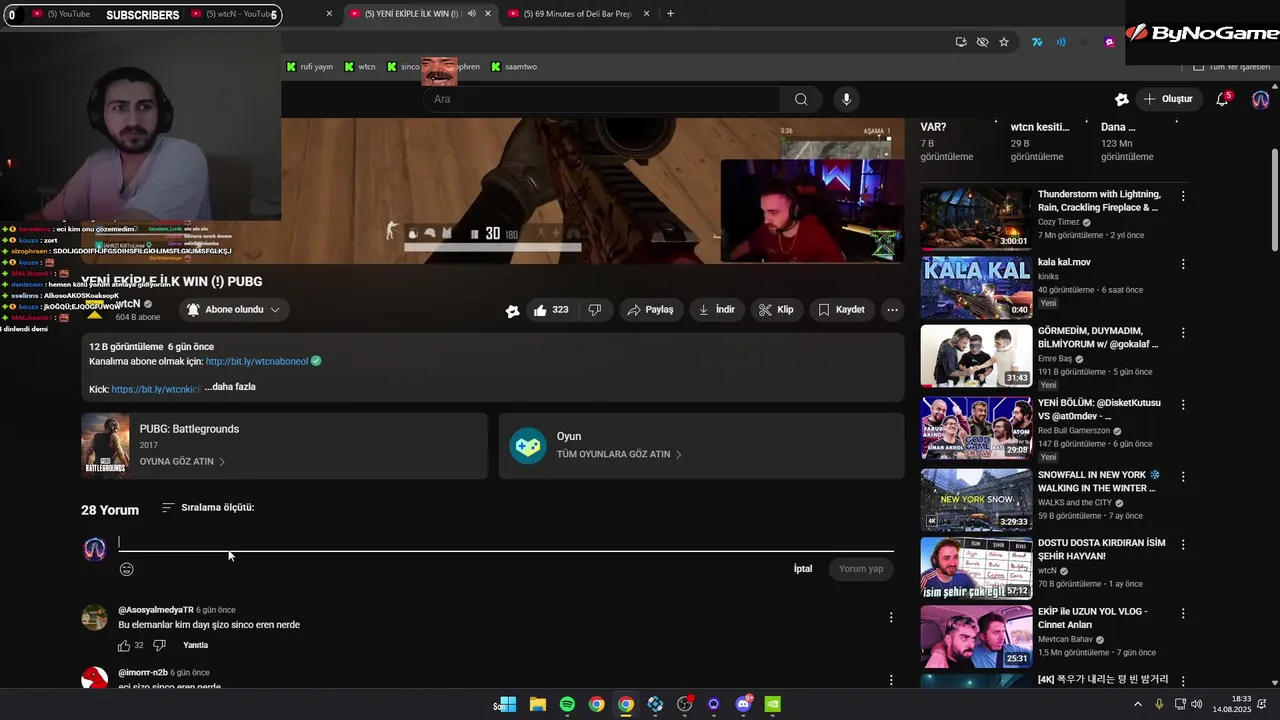Open DOSTU DOSTA KIRDIRAN İSİM ŞEHİR thumbnail
Image resolution: width=1280 pixels, height=720 pixels.
tap(976, 568)
